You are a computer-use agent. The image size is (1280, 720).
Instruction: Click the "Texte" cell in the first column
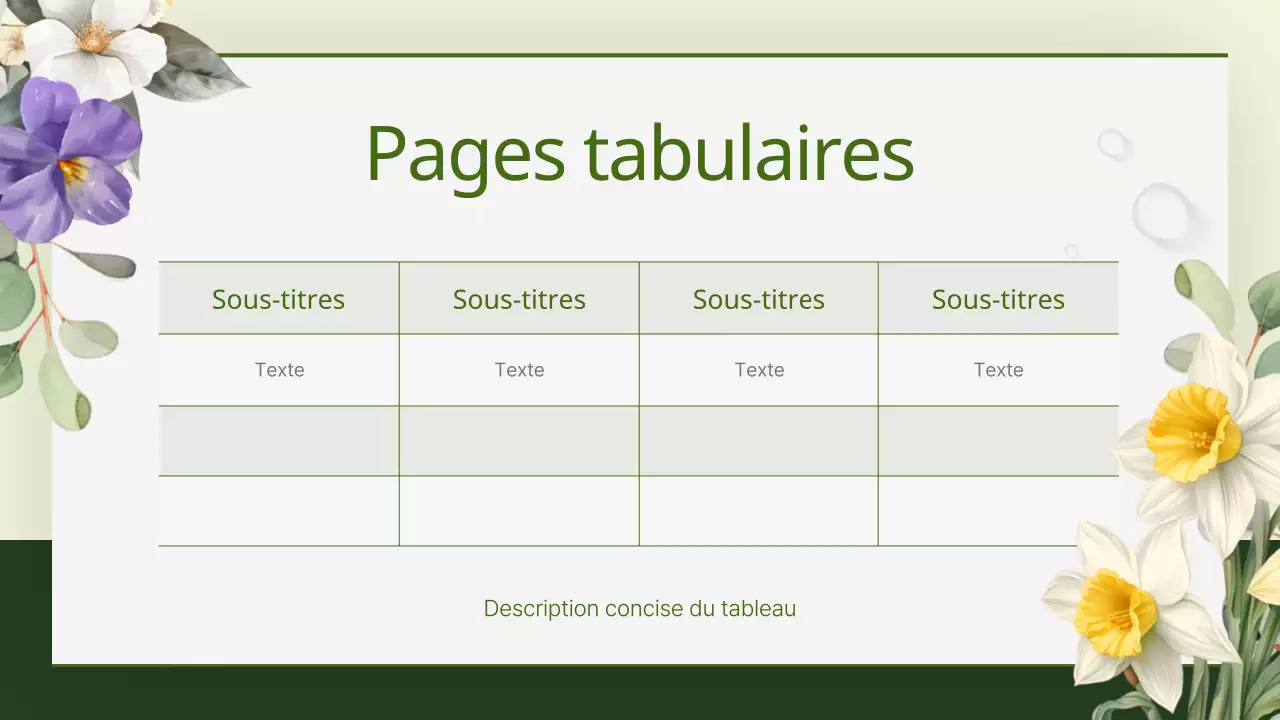[x=279, y=369]
